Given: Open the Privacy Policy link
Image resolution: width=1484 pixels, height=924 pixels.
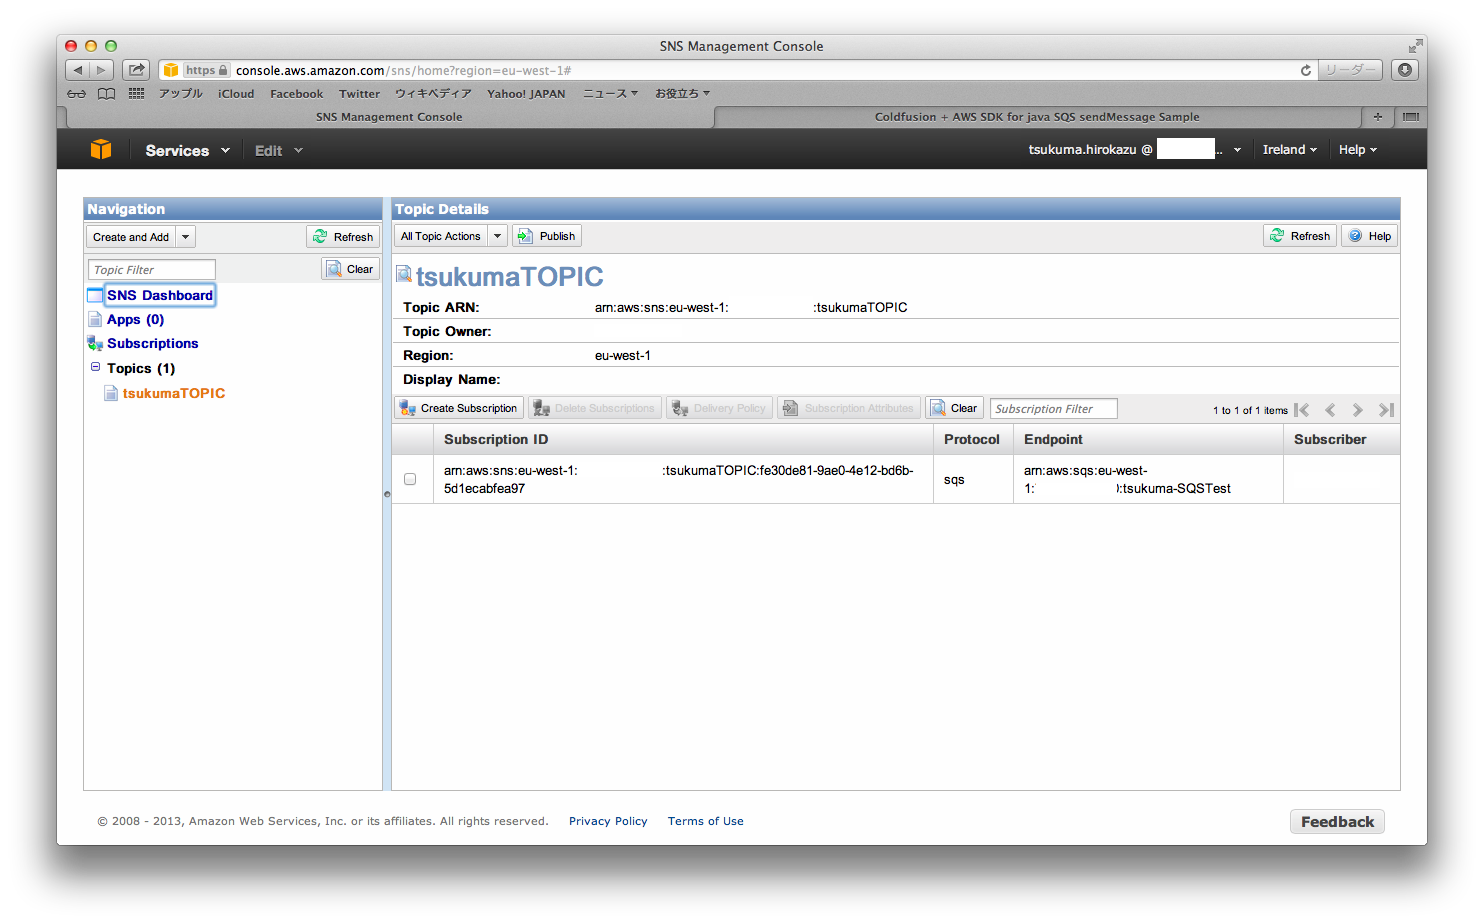Looking at the screenshot, I should point(608,820).
